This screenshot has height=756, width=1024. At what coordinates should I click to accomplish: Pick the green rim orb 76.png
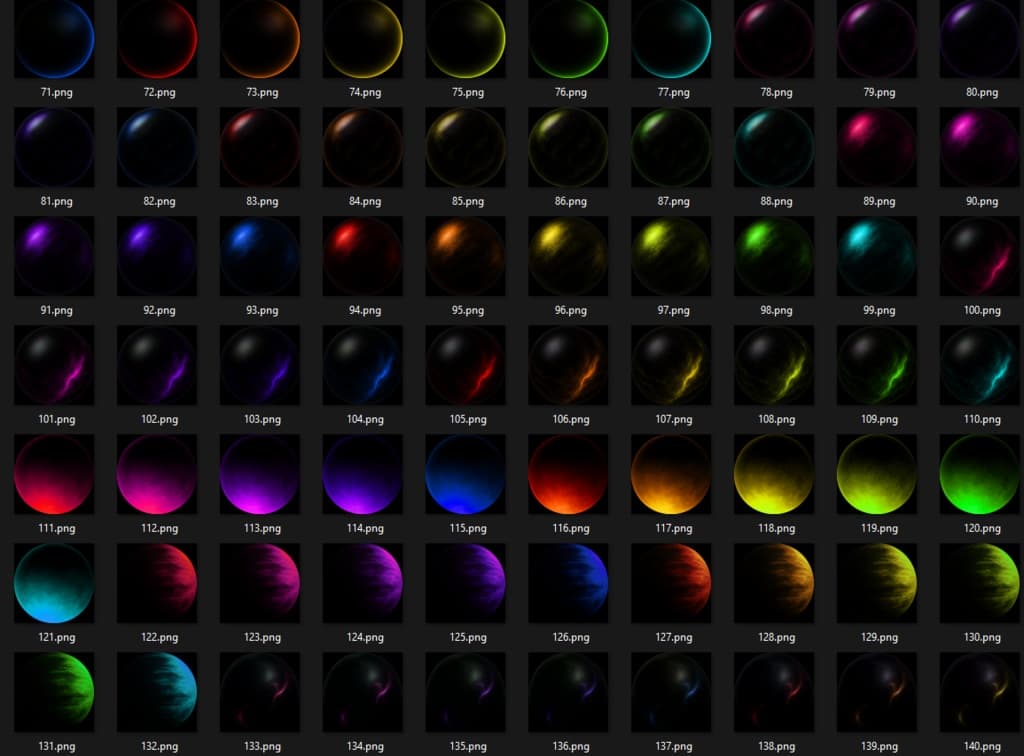coord(568,39)
